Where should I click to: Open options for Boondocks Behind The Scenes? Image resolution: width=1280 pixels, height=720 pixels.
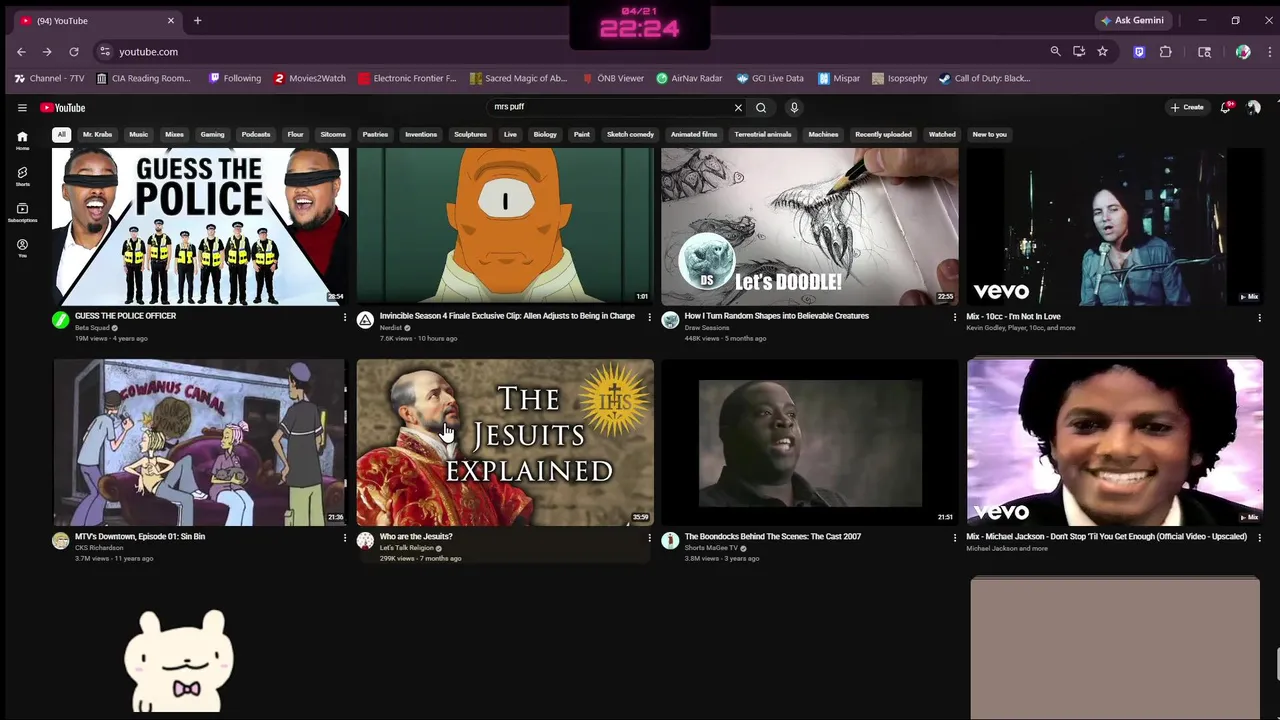click(x=954, y=538)
